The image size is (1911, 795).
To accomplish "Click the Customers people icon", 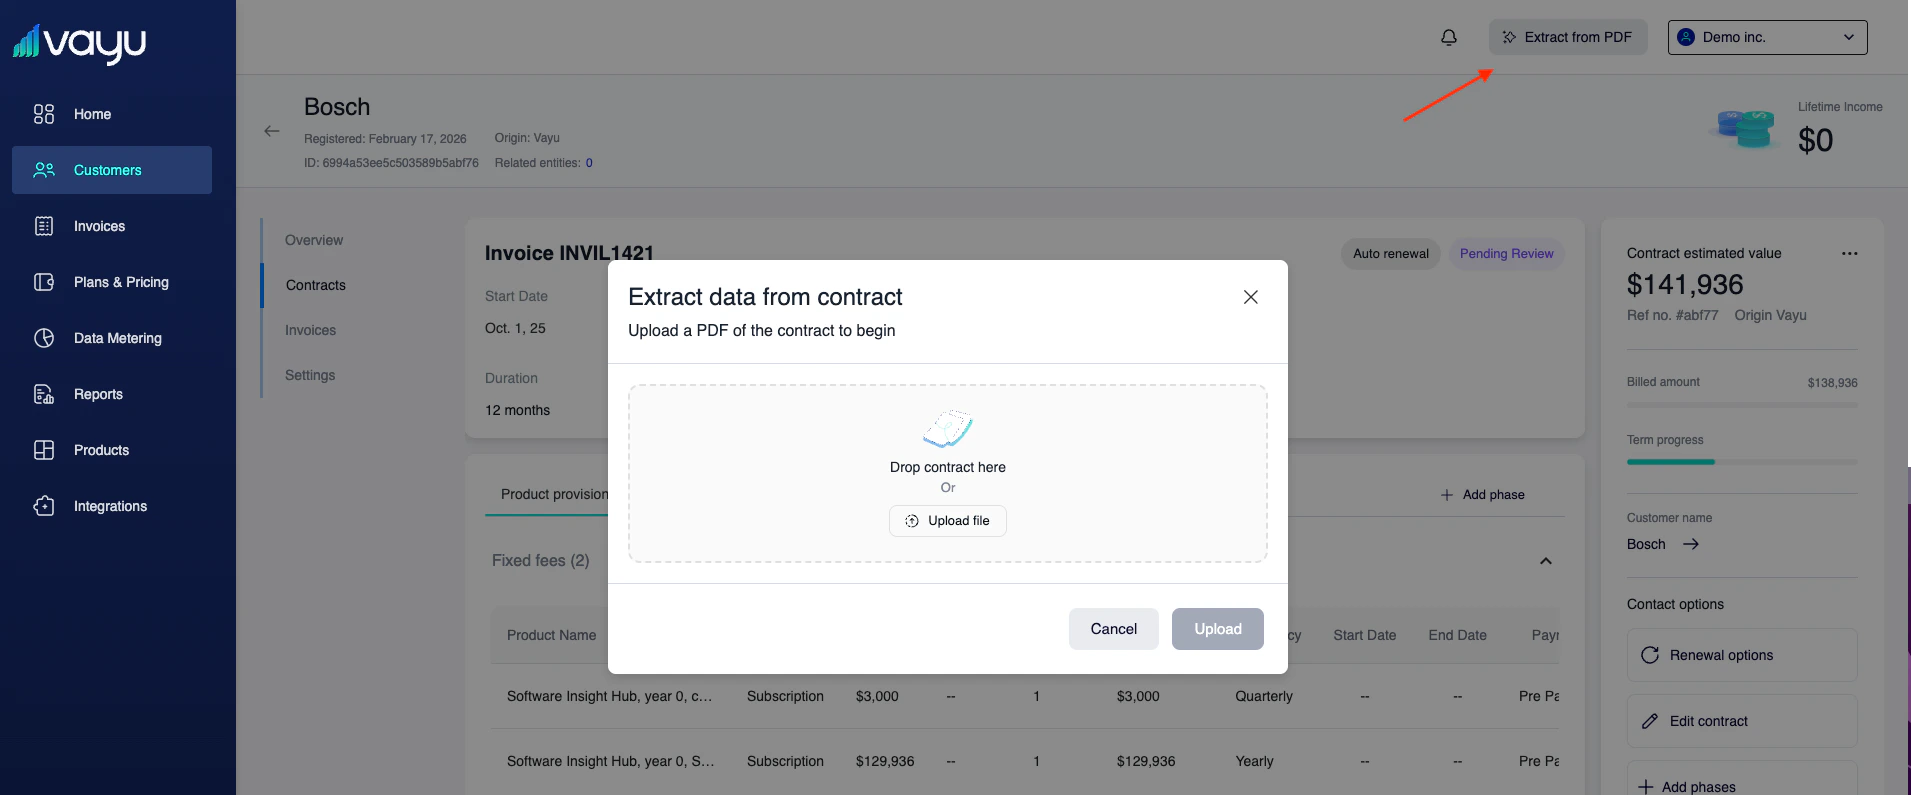I will (44, 170).
